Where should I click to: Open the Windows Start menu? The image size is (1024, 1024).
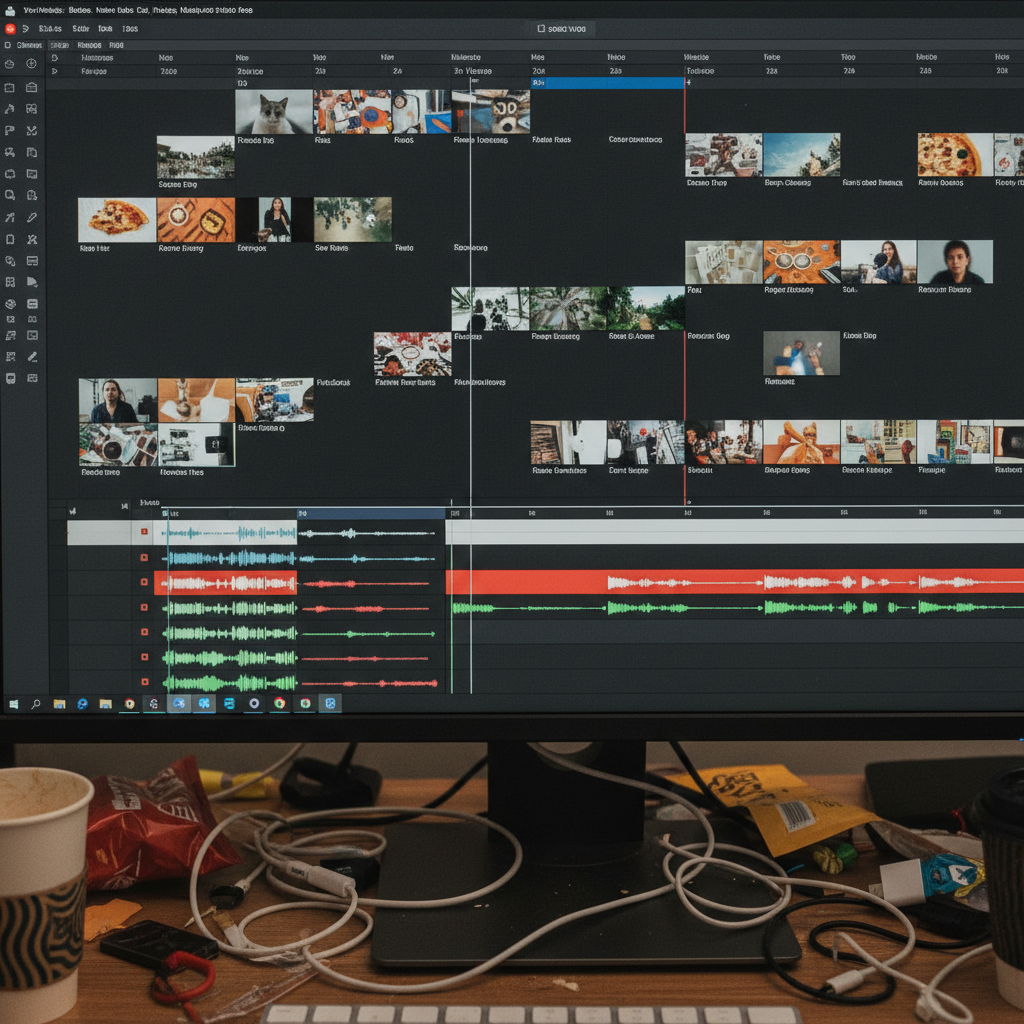pos(13,704)
